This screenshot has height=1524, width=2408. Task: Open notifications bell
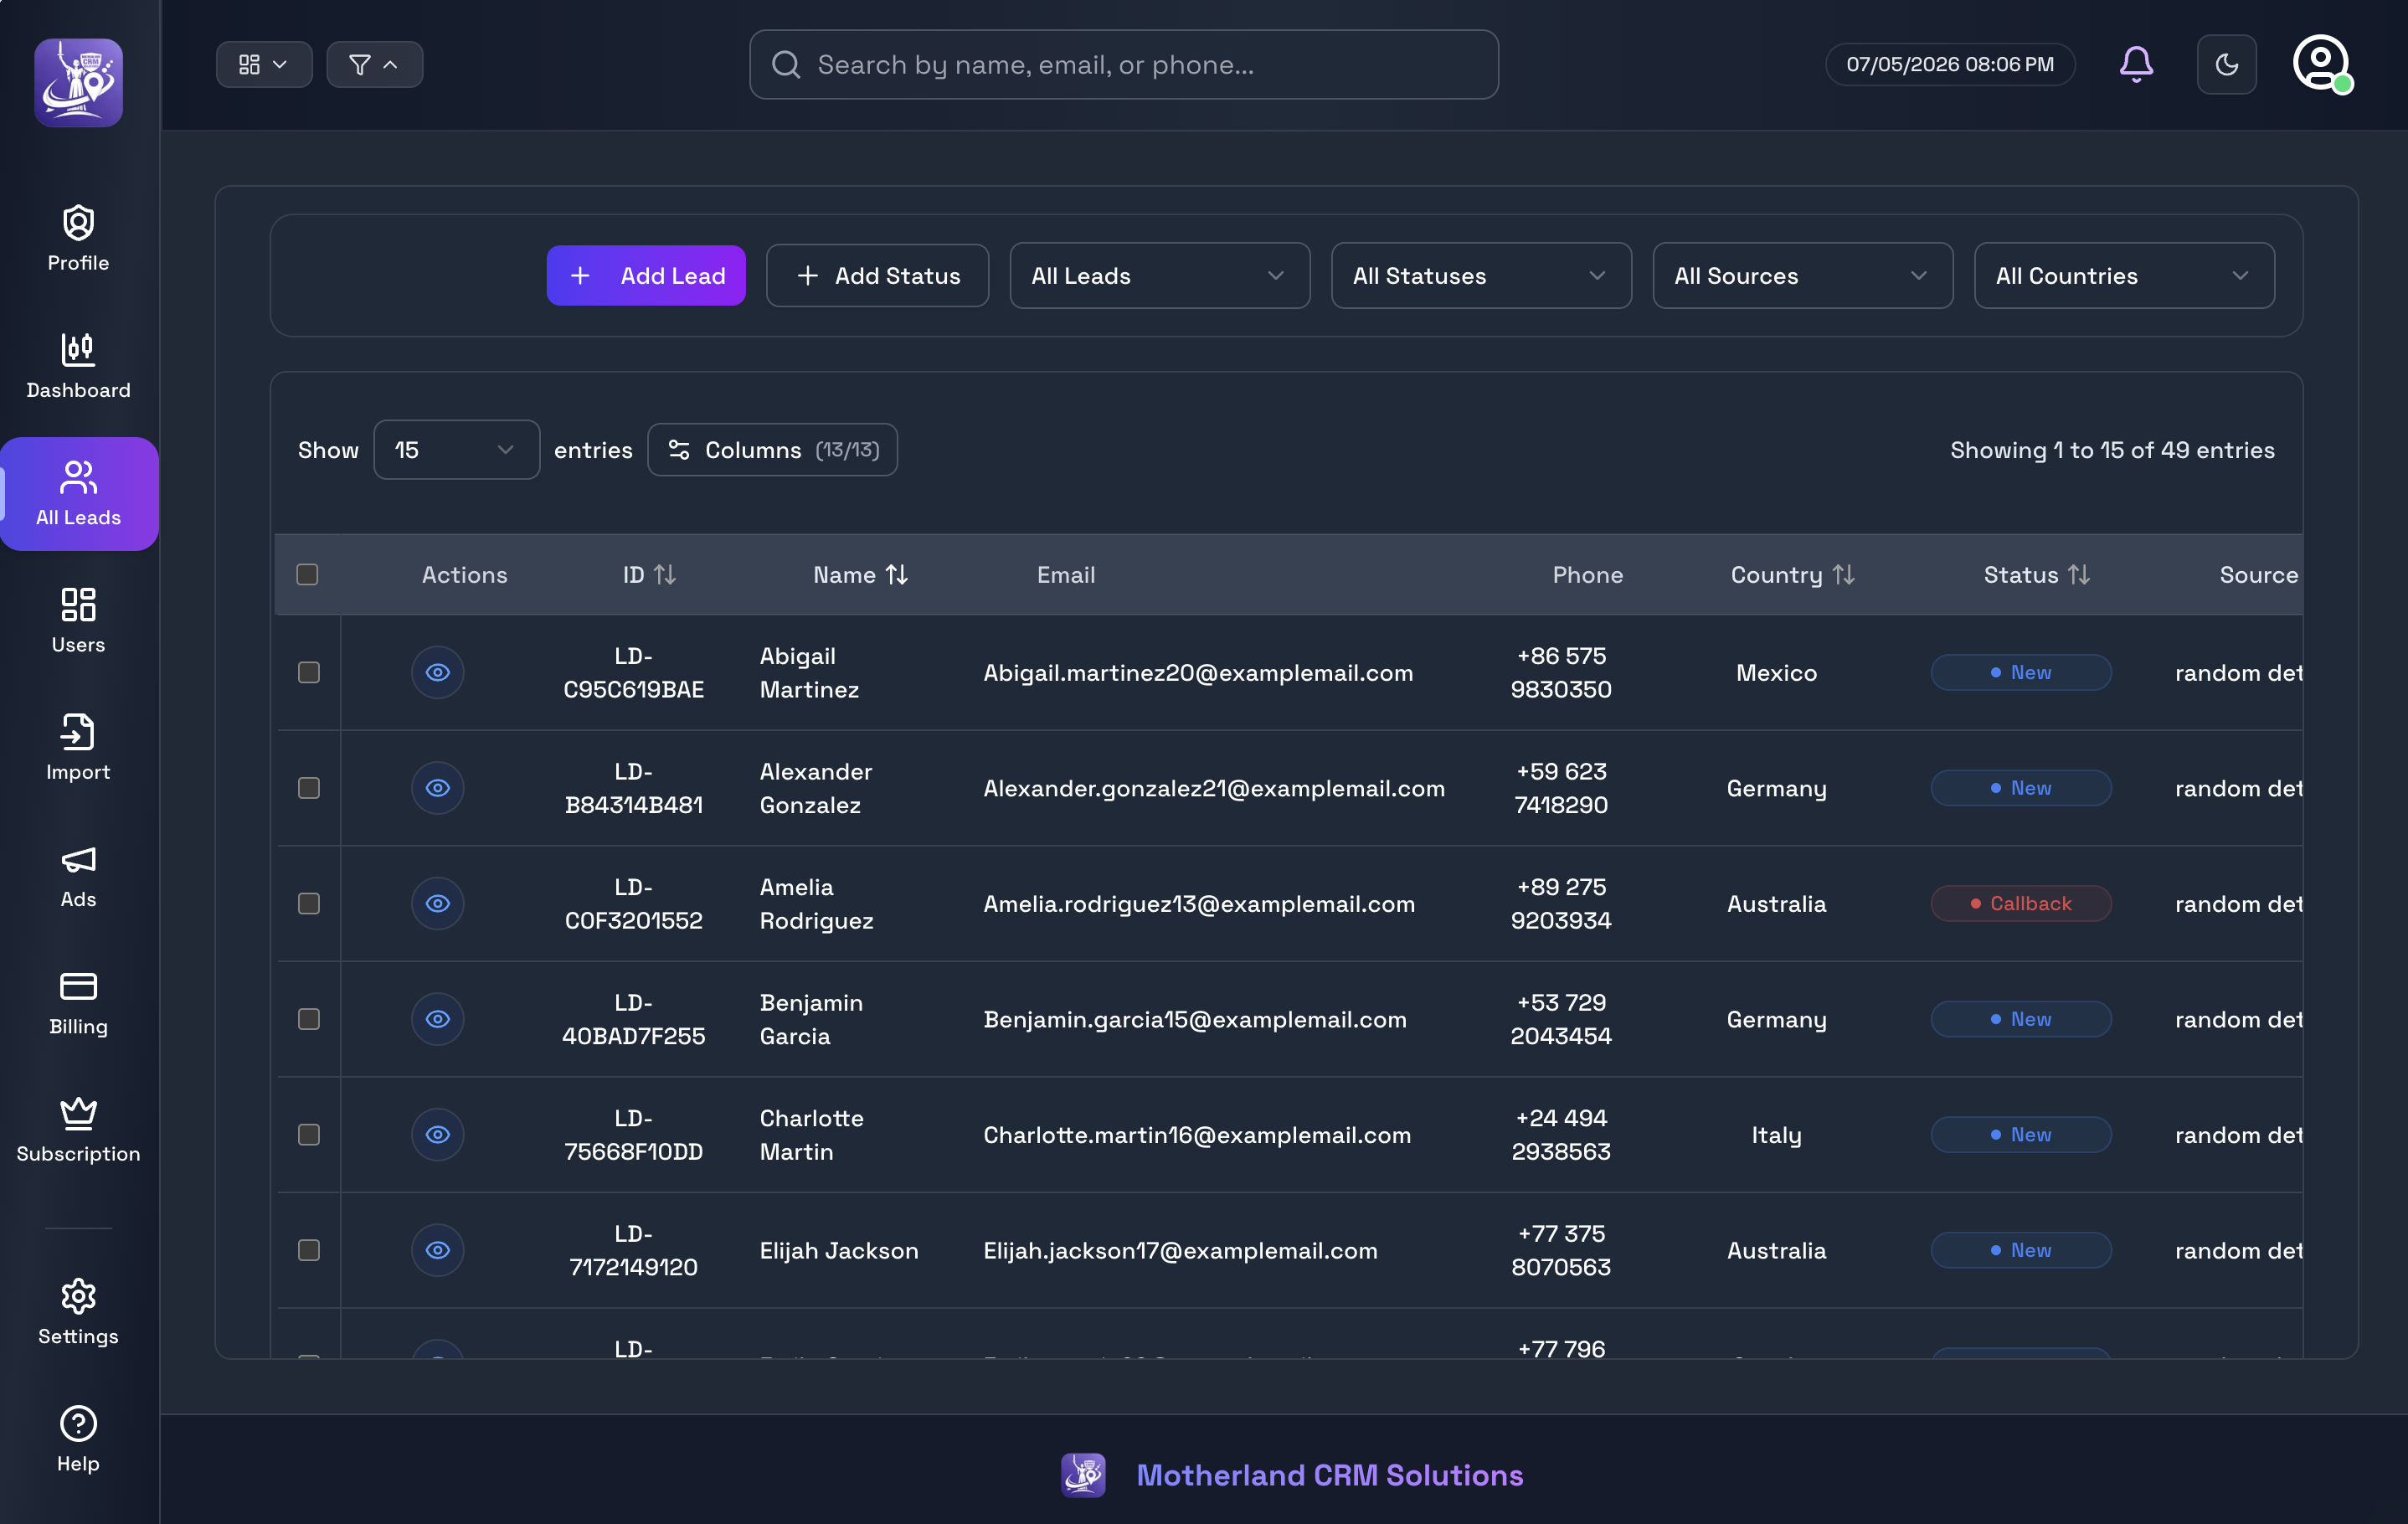coord(2136,64)
